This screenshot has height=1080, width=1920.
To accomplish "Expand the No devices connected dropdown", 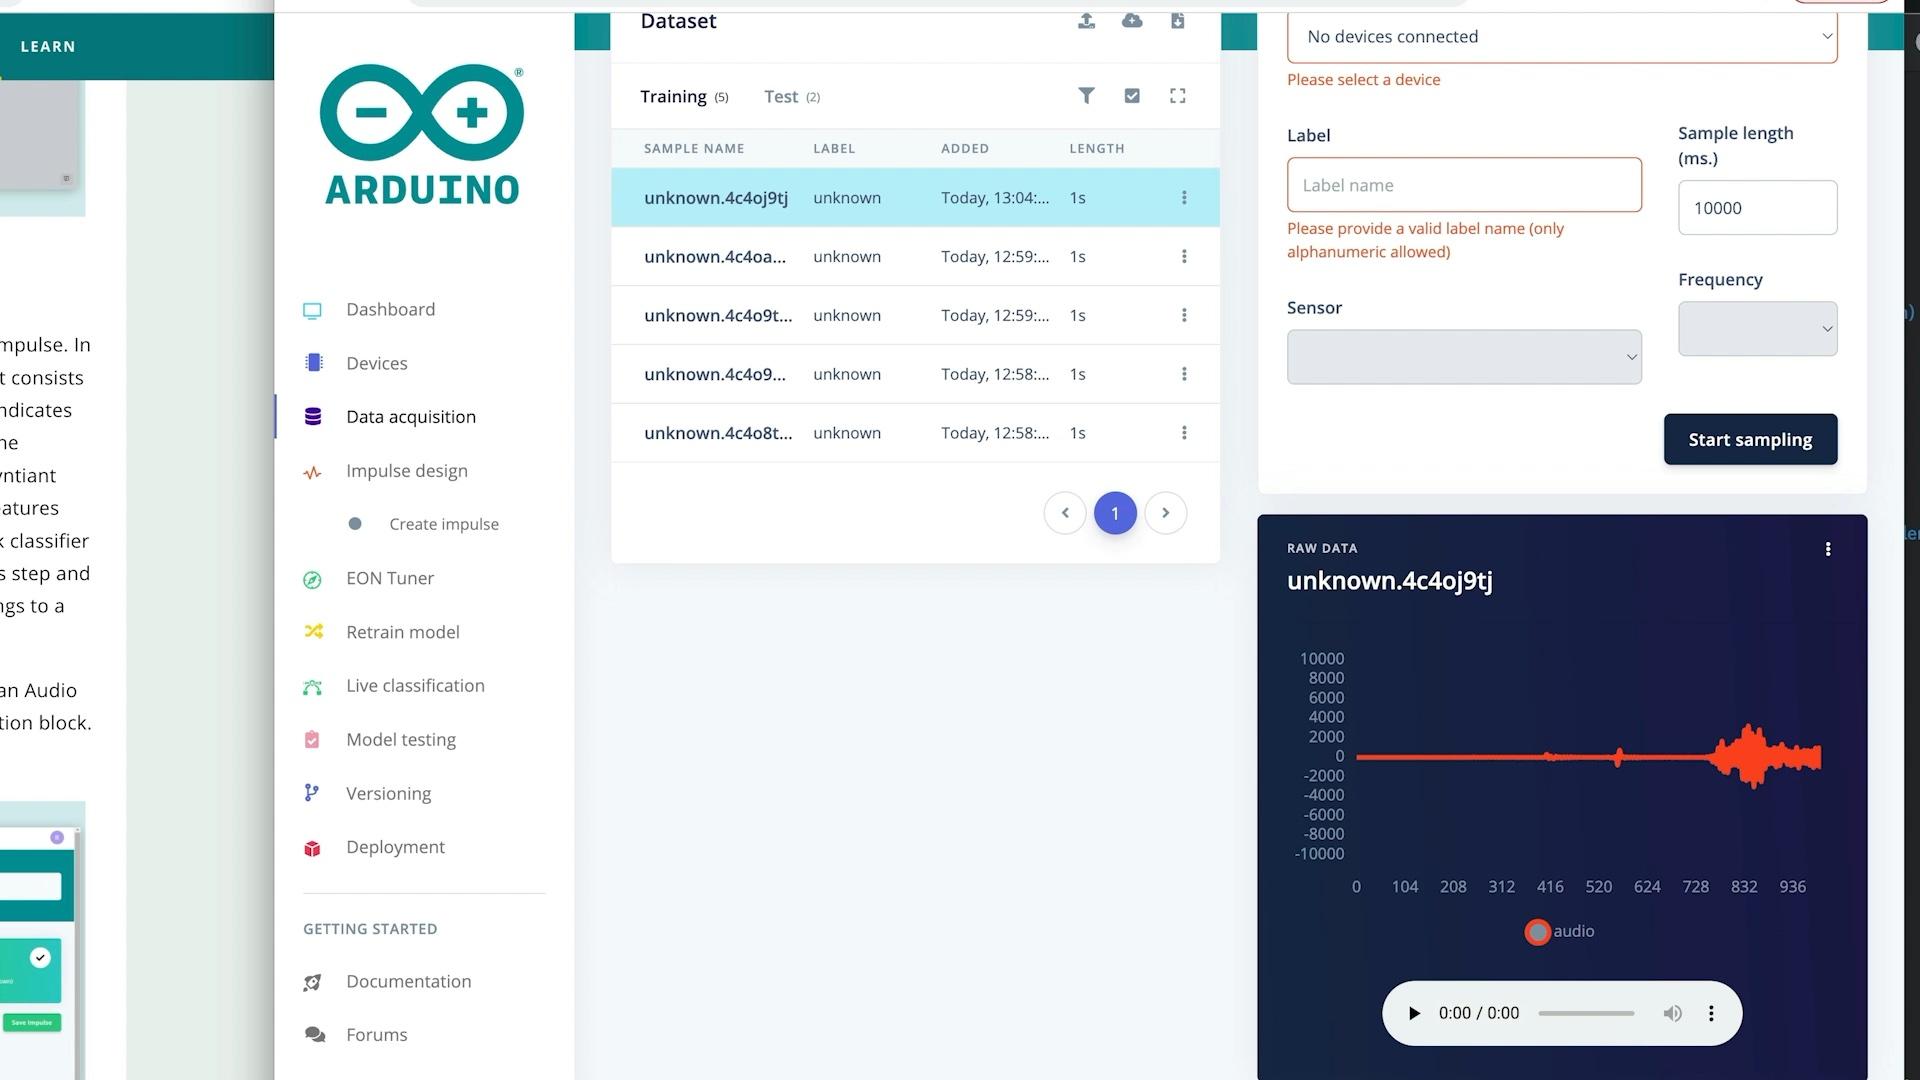I will pyautogui.click(x=1562, y=37).
